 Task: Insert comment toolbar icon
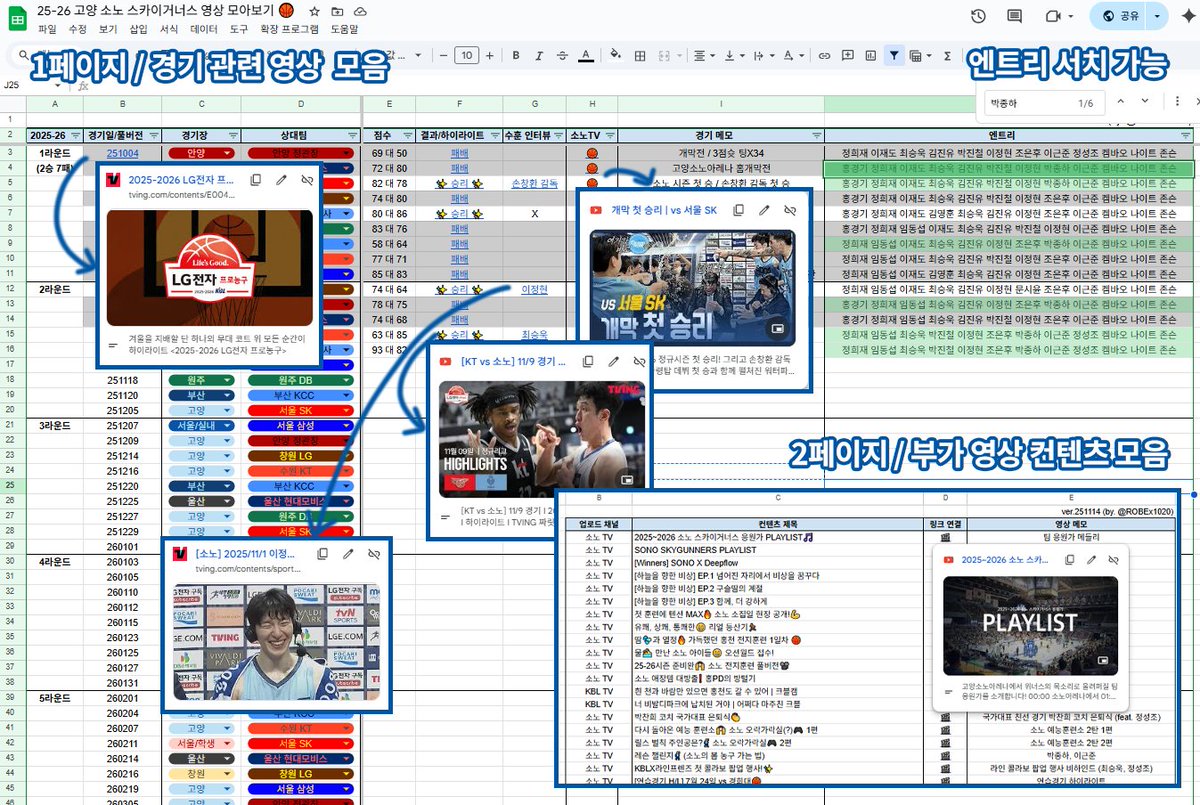coord(847,56)
